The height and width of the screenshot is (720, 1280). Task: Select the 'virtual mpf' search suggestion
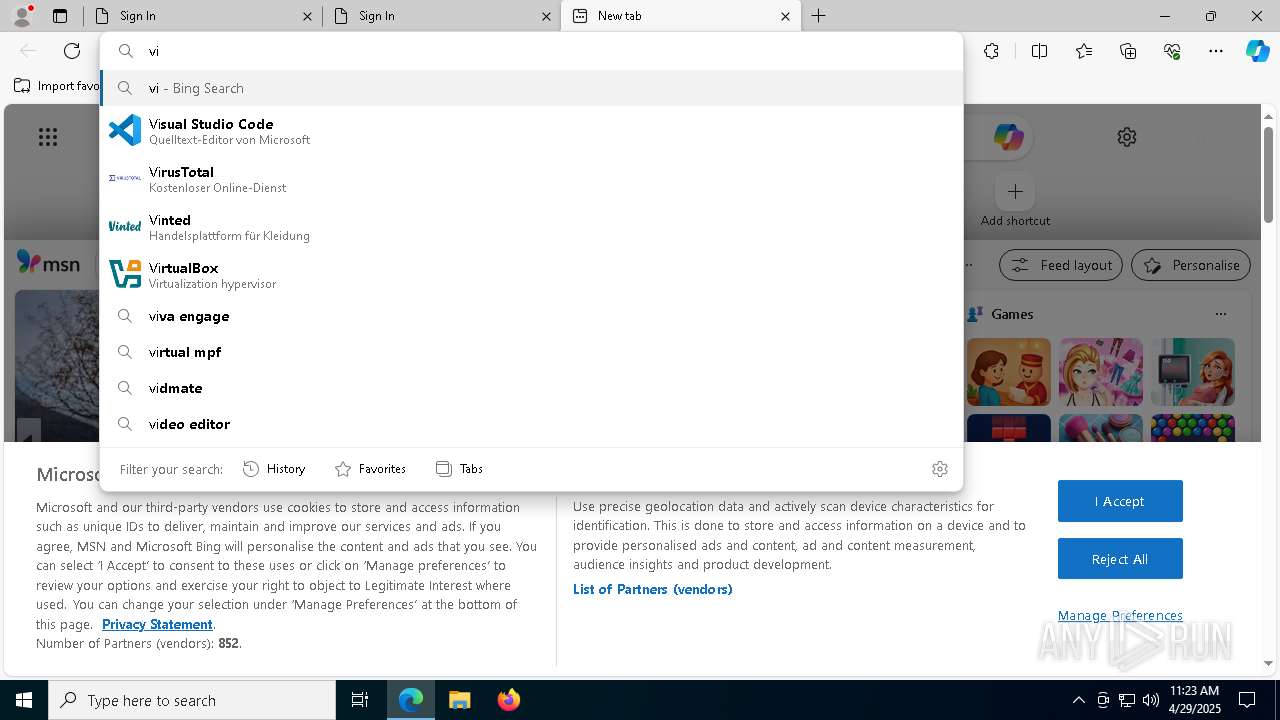[531, 352]
